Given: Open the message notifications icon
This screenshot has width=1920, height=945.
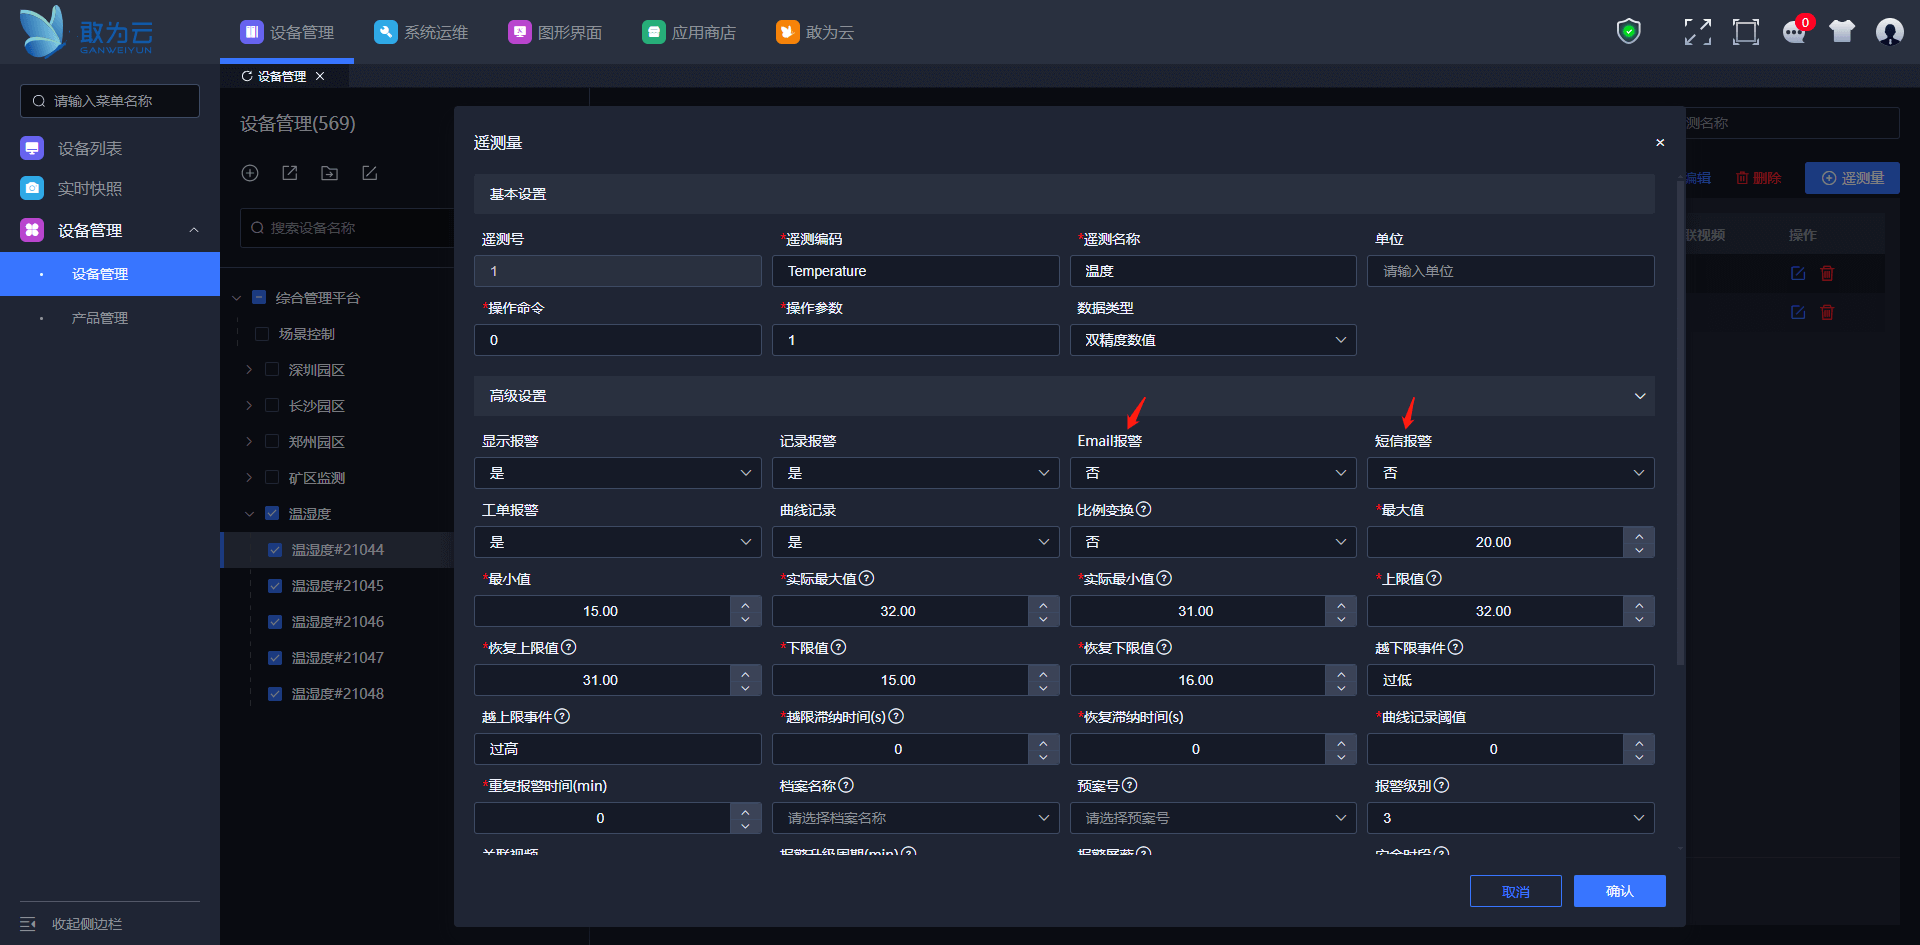Looking at the screenshot, I should (1794, 32).
